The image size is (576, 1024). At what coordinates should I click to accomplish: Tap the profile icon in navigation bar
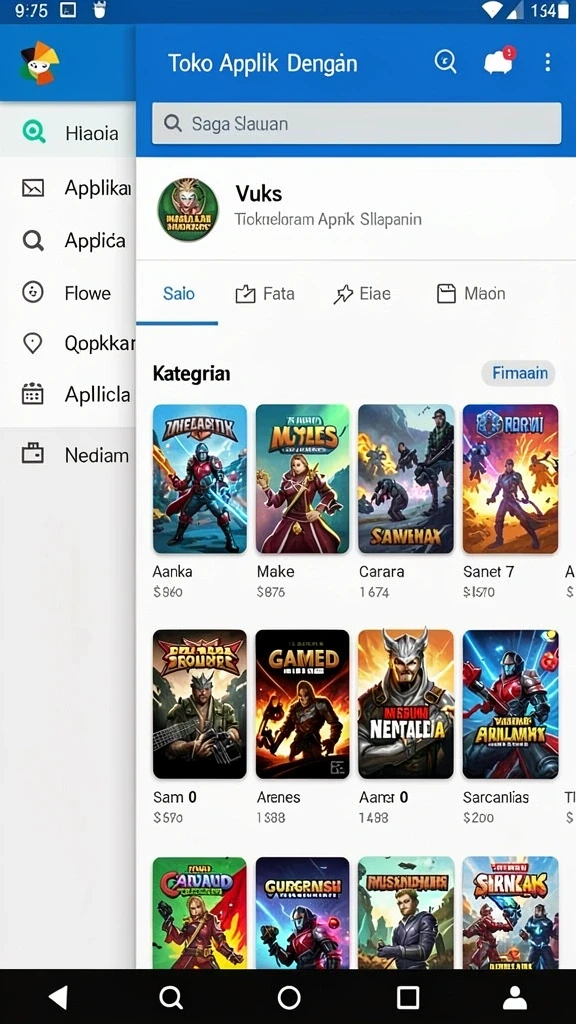coord(515,998)
